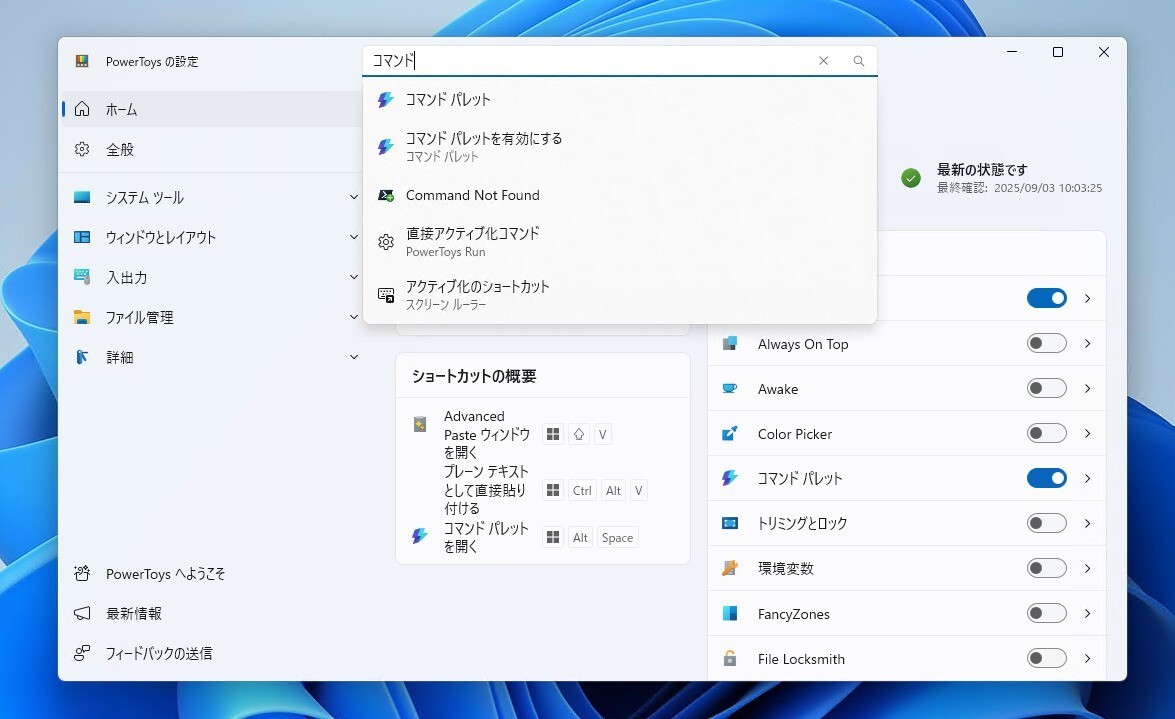Click the green up-to-date checkmark icon
Image resolution: width=1175 pixels, height=719 pixels.
911,178
